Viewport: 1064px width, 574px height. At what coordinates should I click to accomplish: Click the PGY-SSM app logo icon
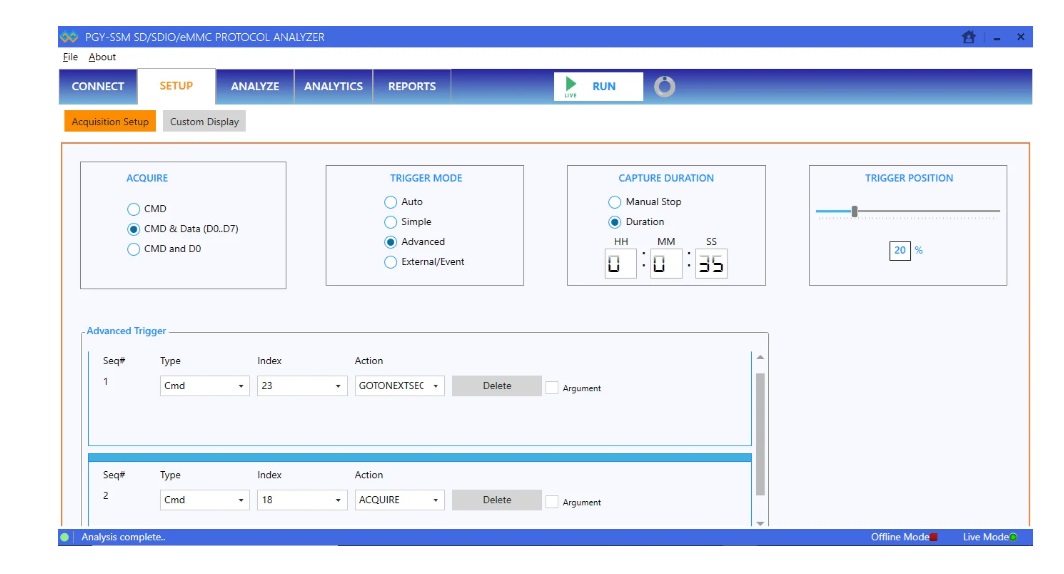click(69, 37)
